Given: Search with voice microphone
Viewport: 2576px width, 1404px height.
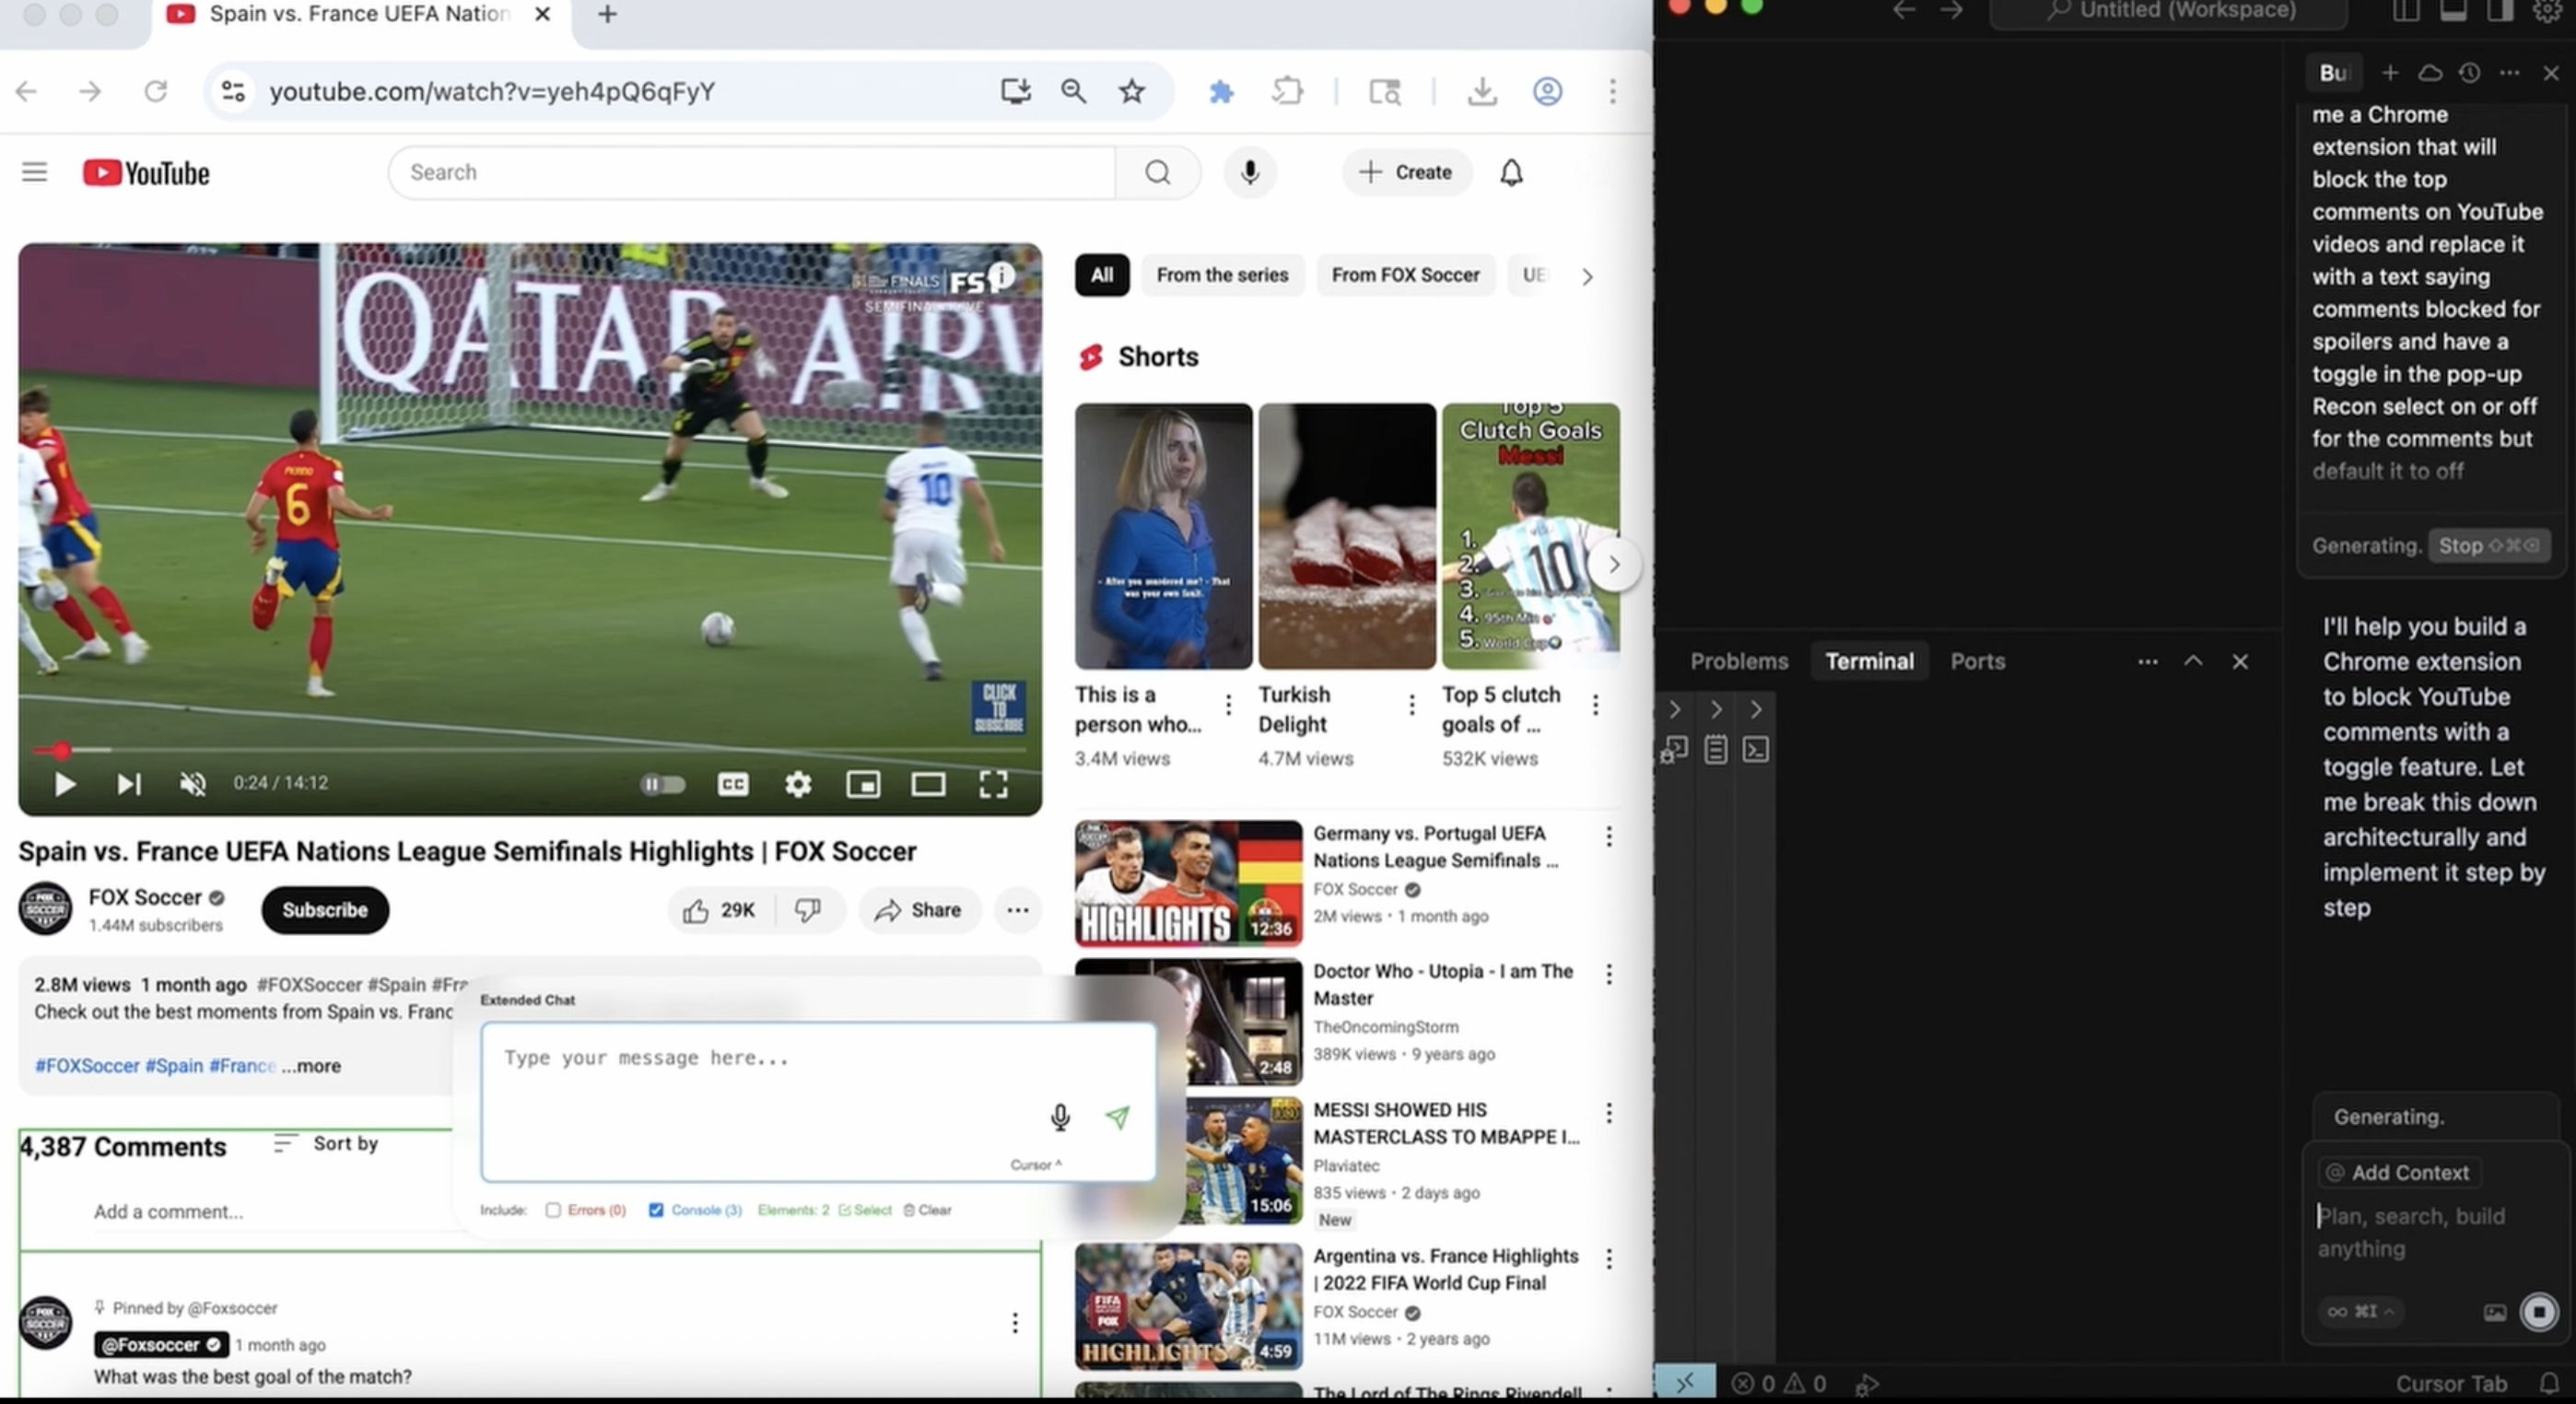Looking at the screenshot, I should tap(1250, 172).
